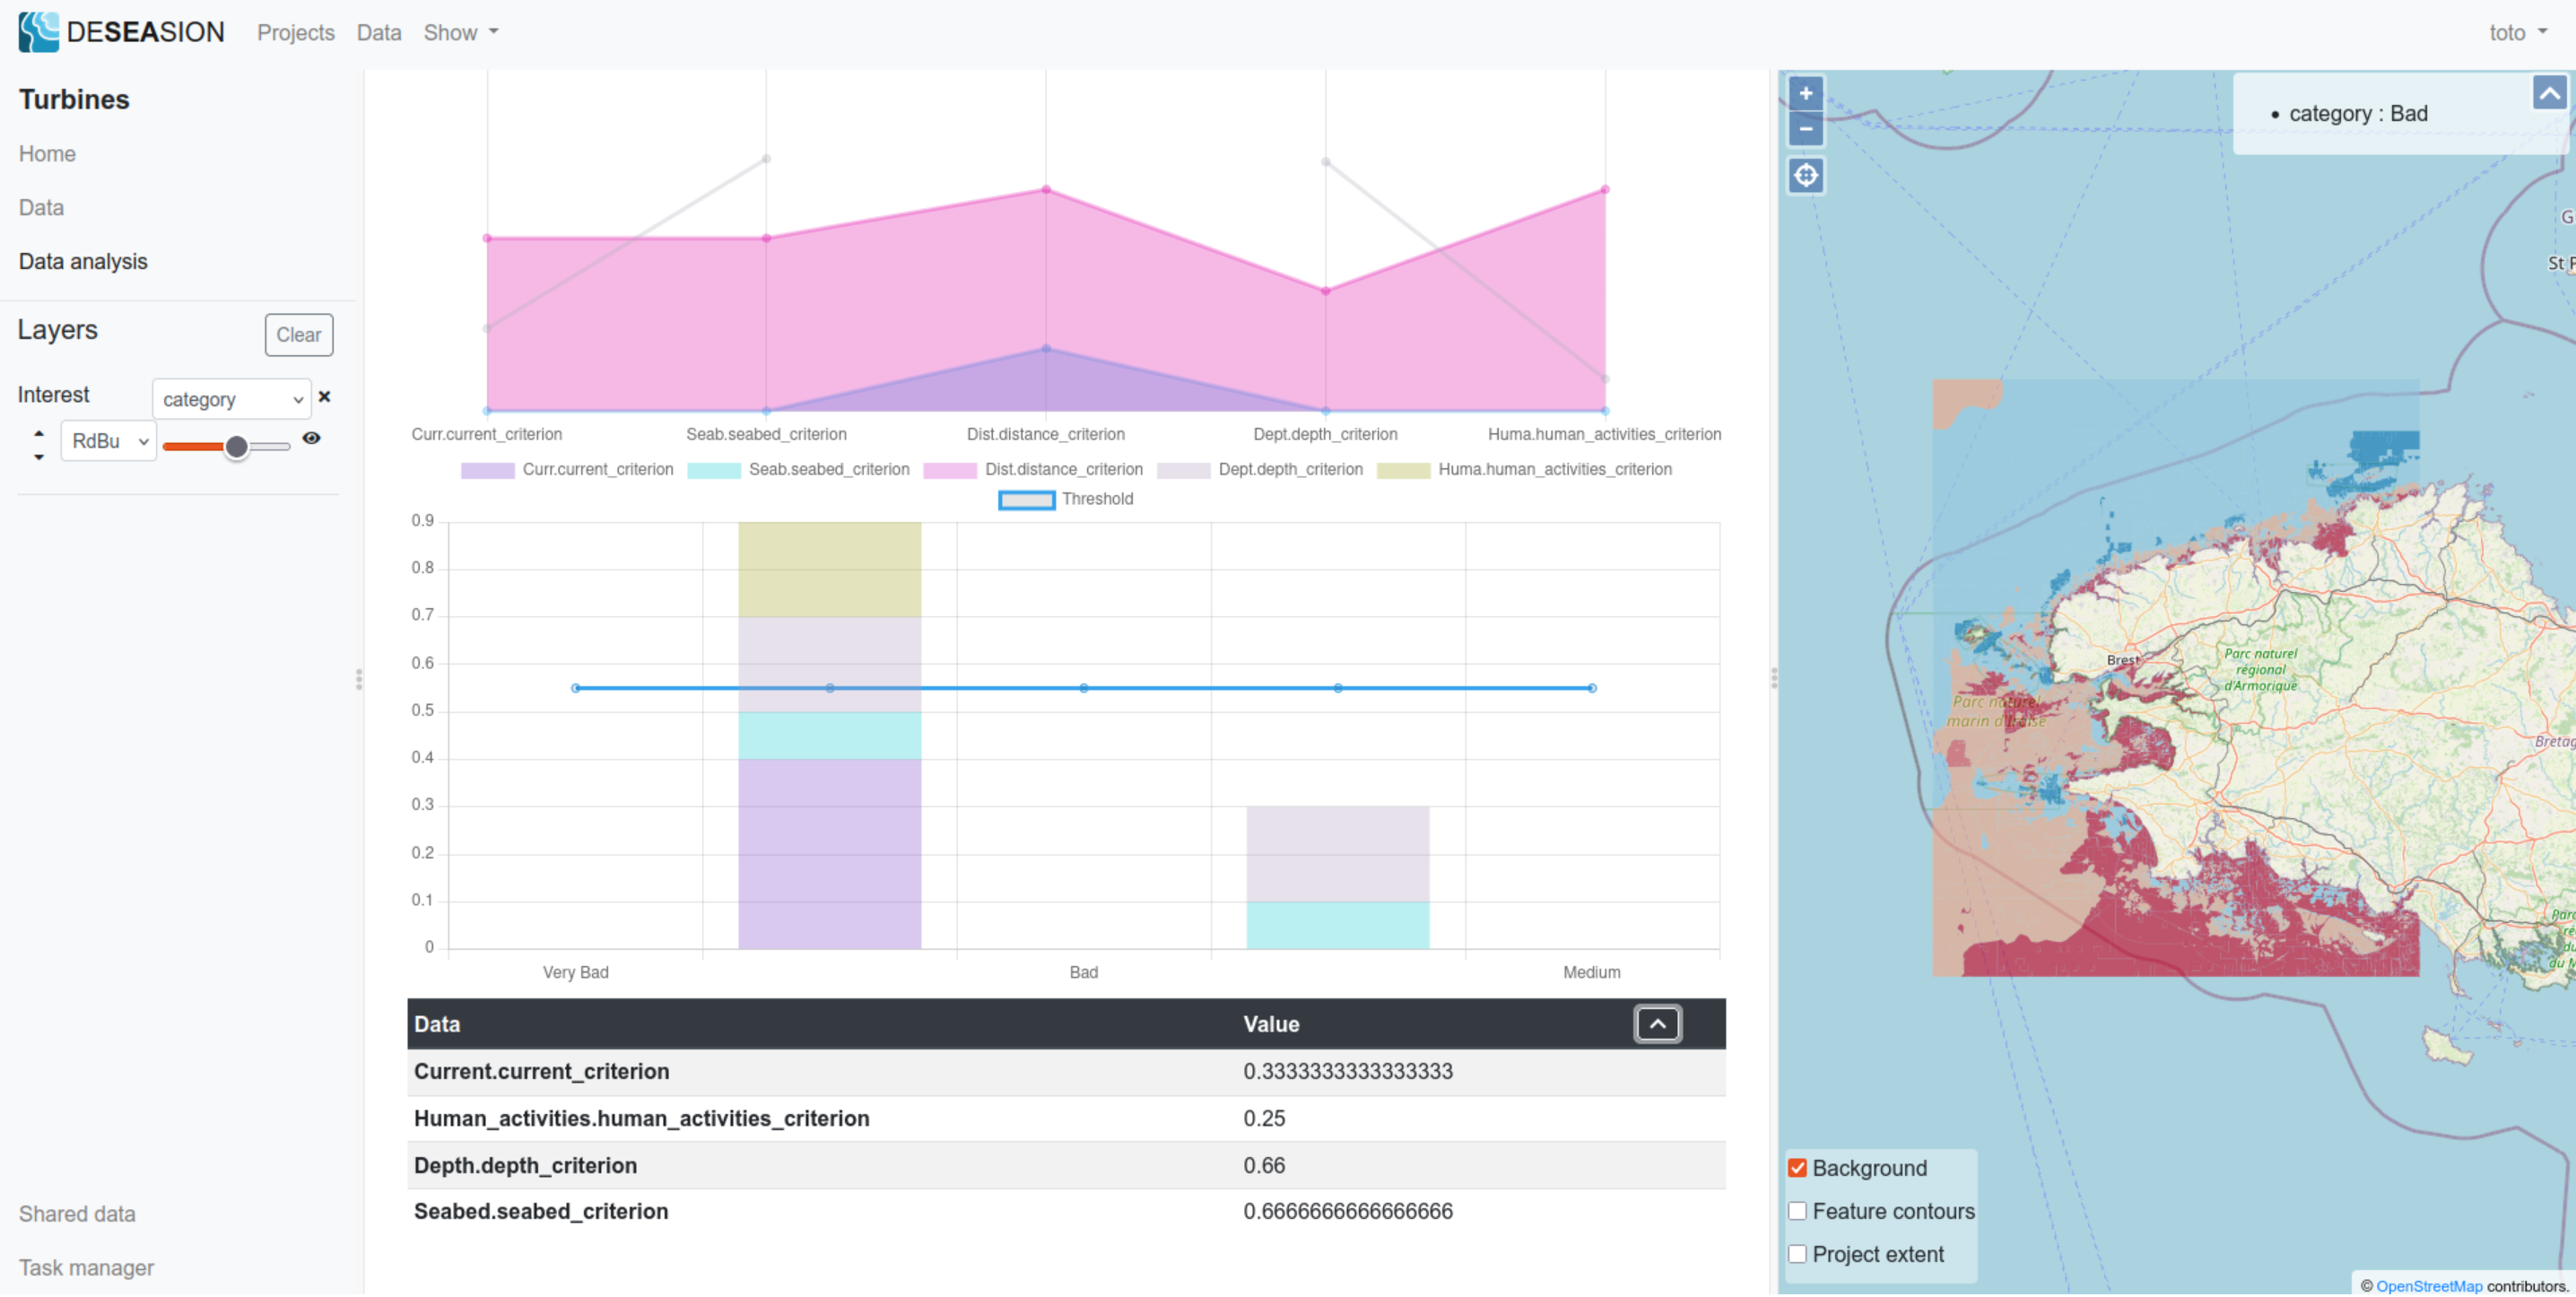Viewport: 2576px width, 1297px height.
Task: Zoom in on the map
Action: [1805, 94]
